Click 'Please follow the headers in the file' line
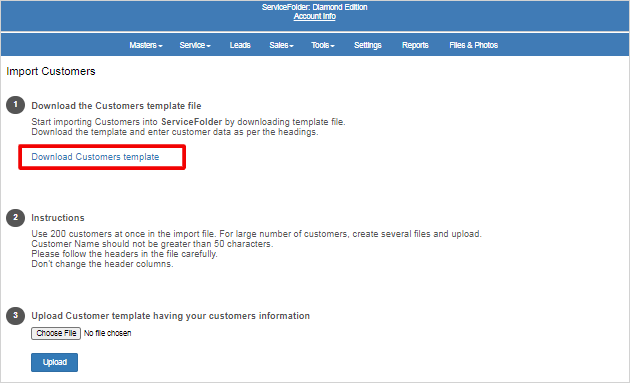Screen dimensions: 630x383 [124, 254]
